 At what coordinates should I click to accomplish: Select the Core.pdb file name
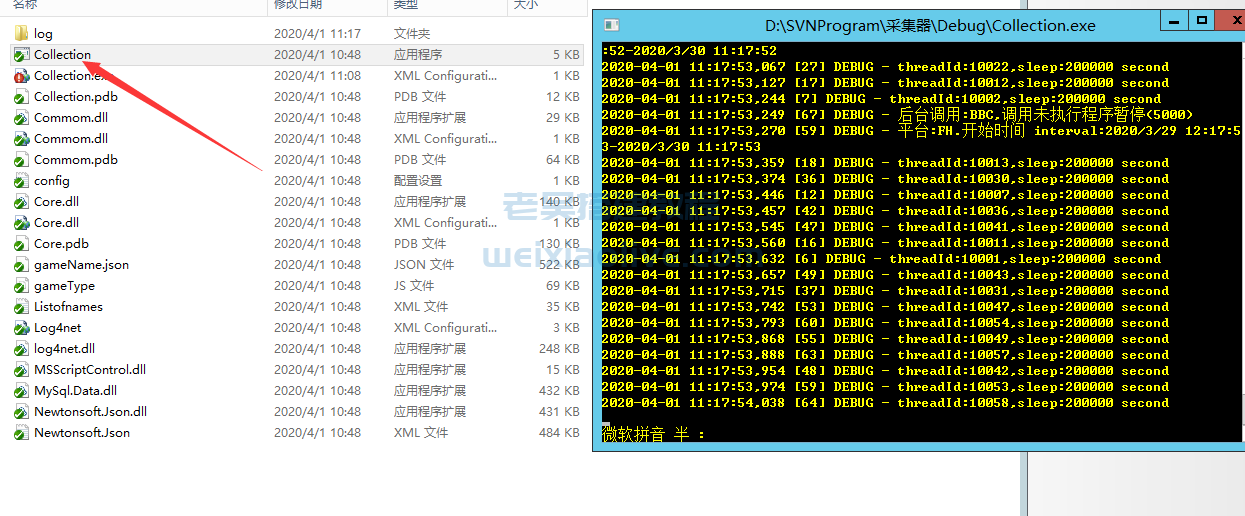(61, 244)
